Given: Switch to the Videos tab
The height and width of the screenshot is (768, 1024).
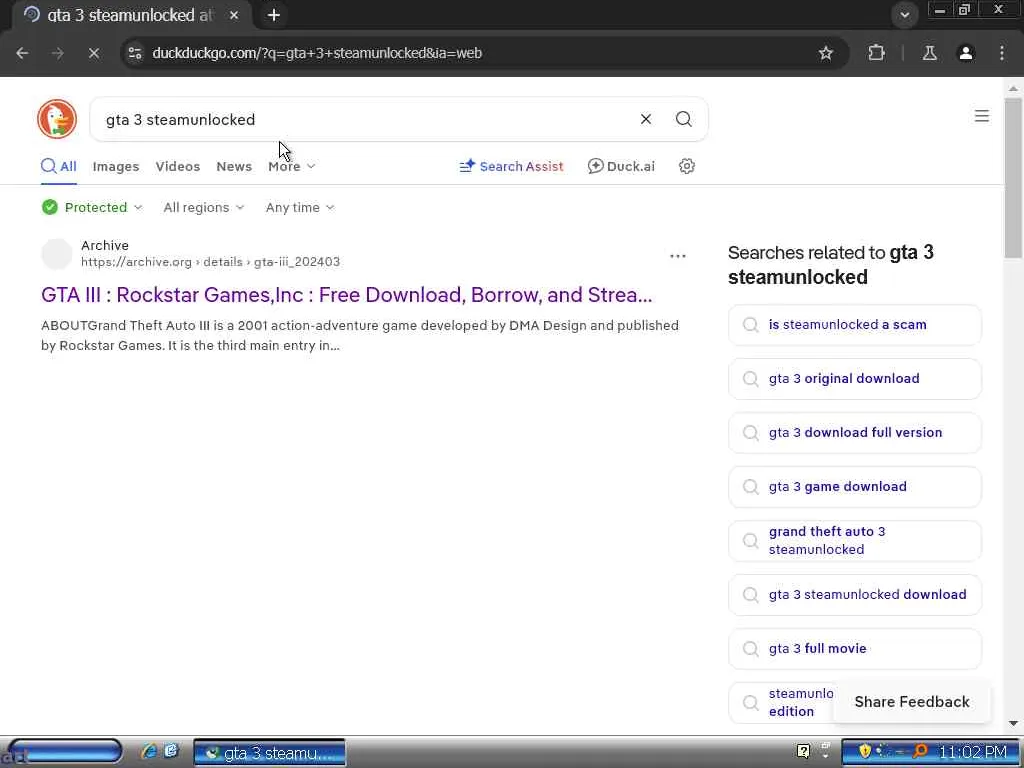Looking at the screenshot, I should point(178,167).
